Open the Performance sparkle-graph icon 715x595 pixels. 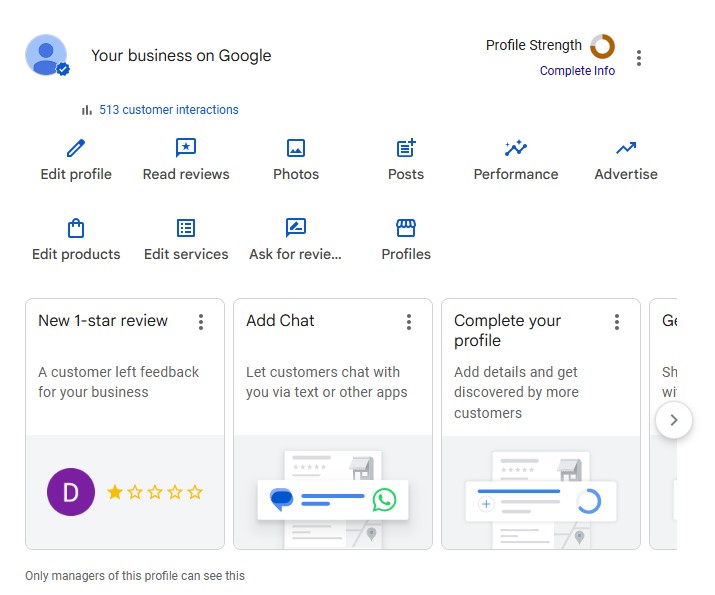(x=516, y=148)
